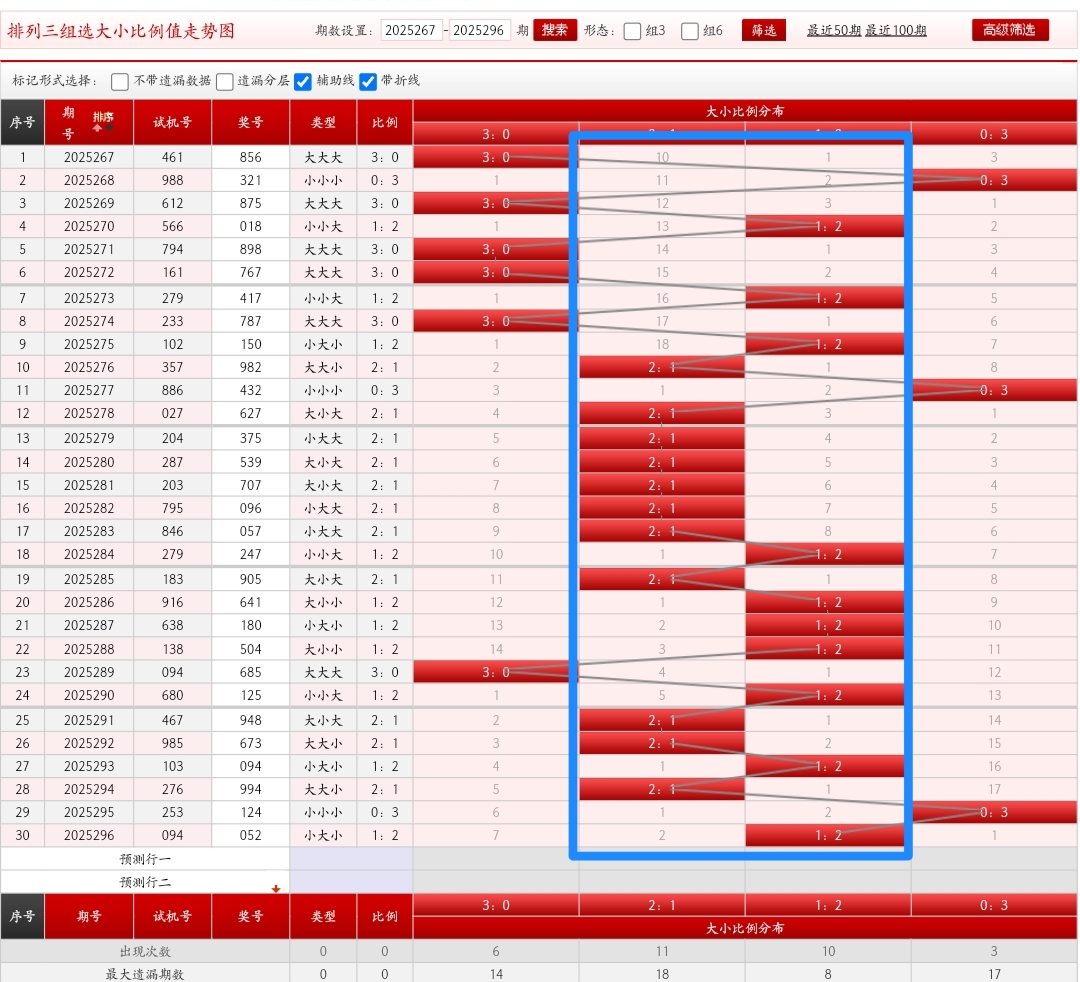Click the 0:3 column header at top

pyautogui.click(x=994, y=135)
